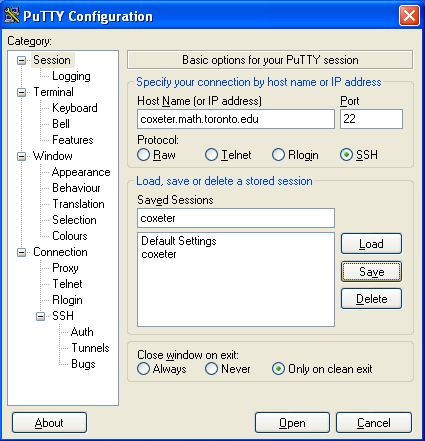Image resolution: width=425 pixels, height=441 pixels.
Task: Go to the Colours category
Action: pos(70,236)
